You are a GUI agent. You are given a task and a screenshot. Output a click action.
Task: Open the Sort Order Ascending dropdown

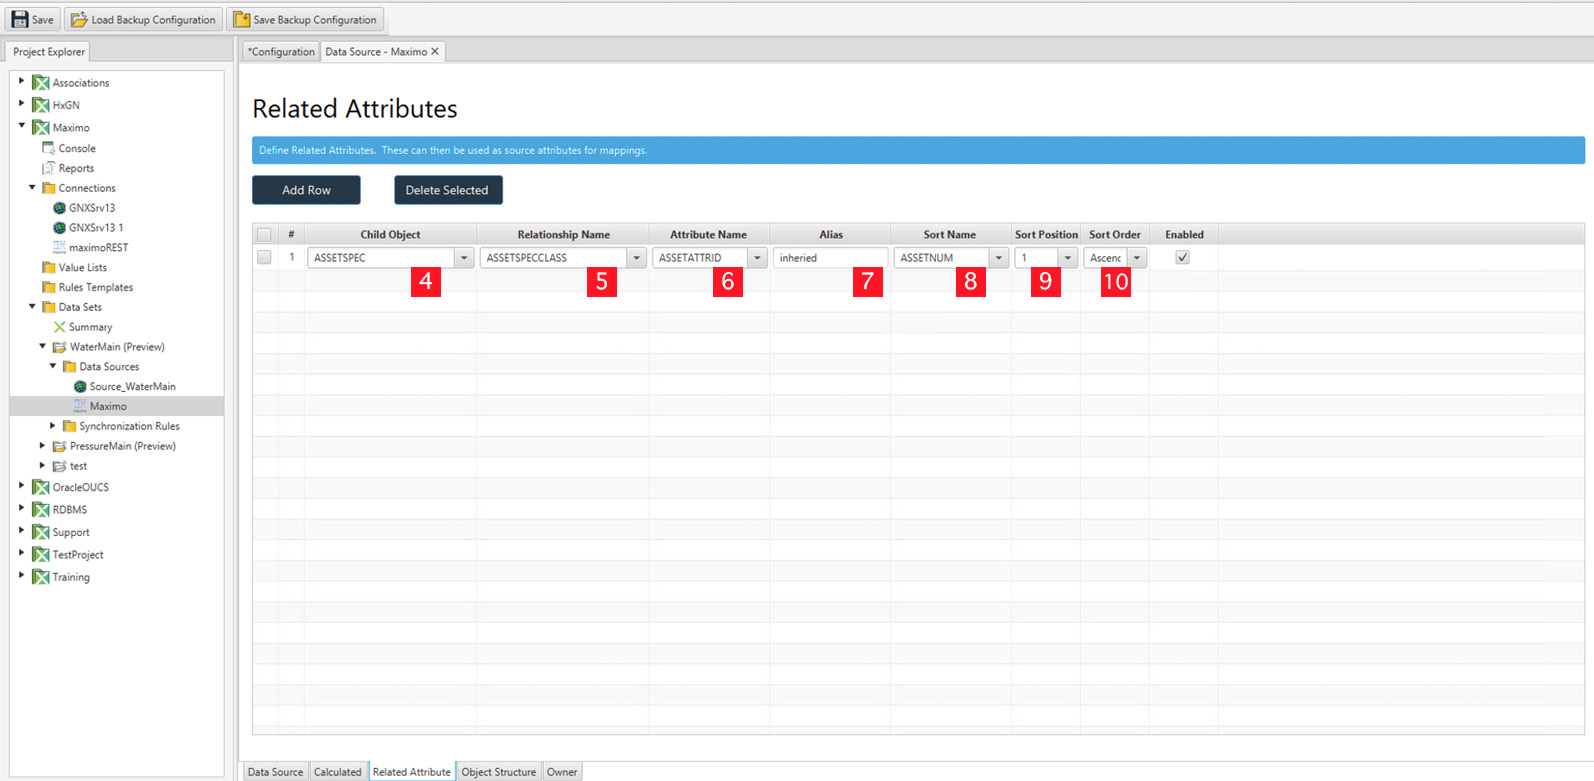tap(1137, 258)
